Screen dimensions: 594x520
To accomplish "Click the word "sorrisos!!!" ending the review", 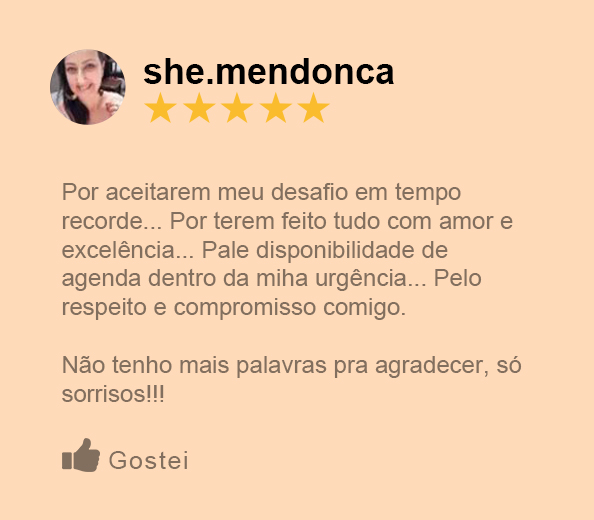I will pyautogui.click(x=113, y=394).
